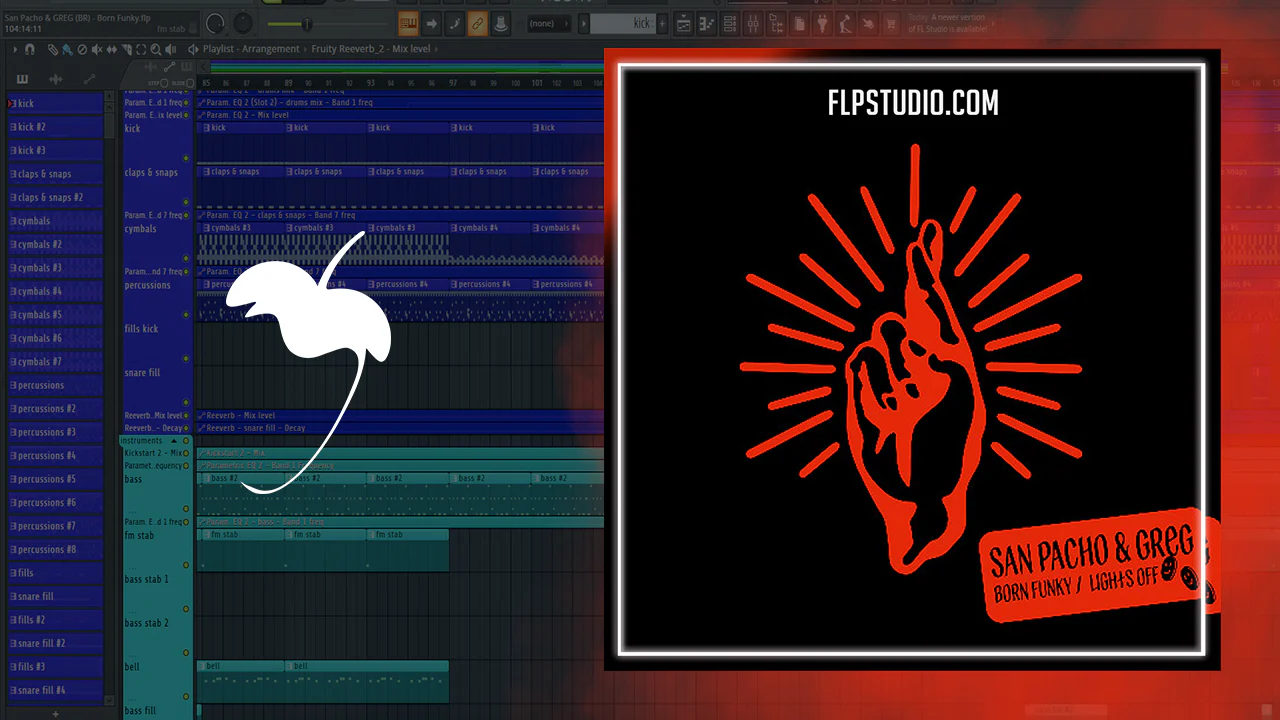Viewport: 1280px width, 720px height.
Task: Open the newer version available notification
Action: (x=947, y=23)
